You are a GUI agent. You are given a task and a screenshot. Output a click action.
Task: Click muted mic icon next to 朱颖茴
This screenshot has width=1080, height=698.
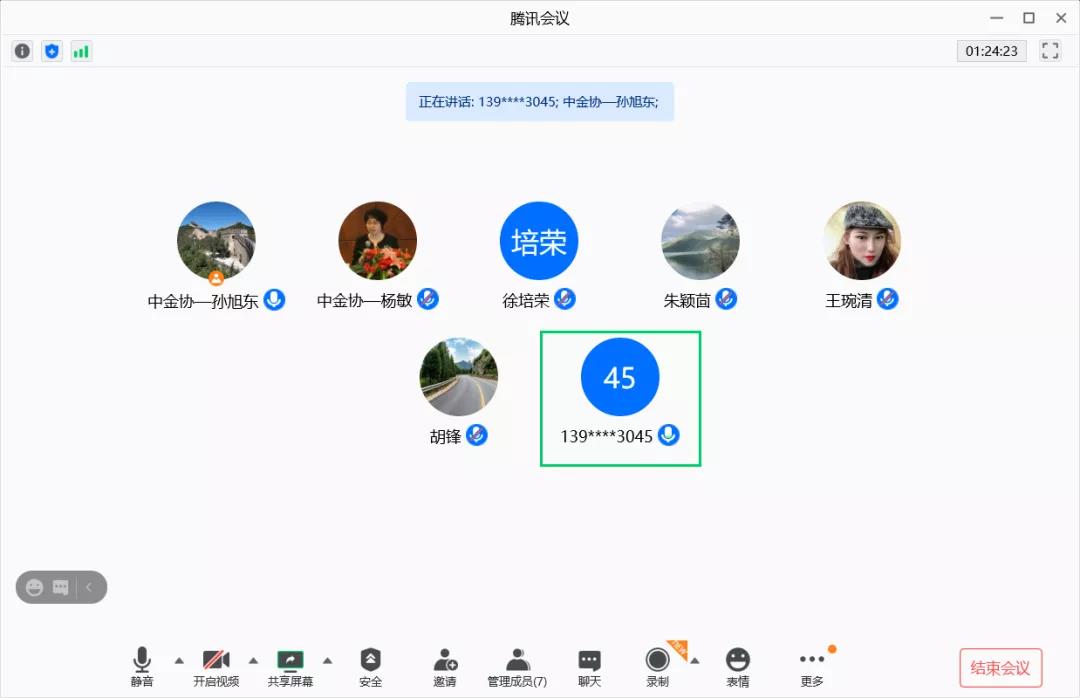click(726, 299)
